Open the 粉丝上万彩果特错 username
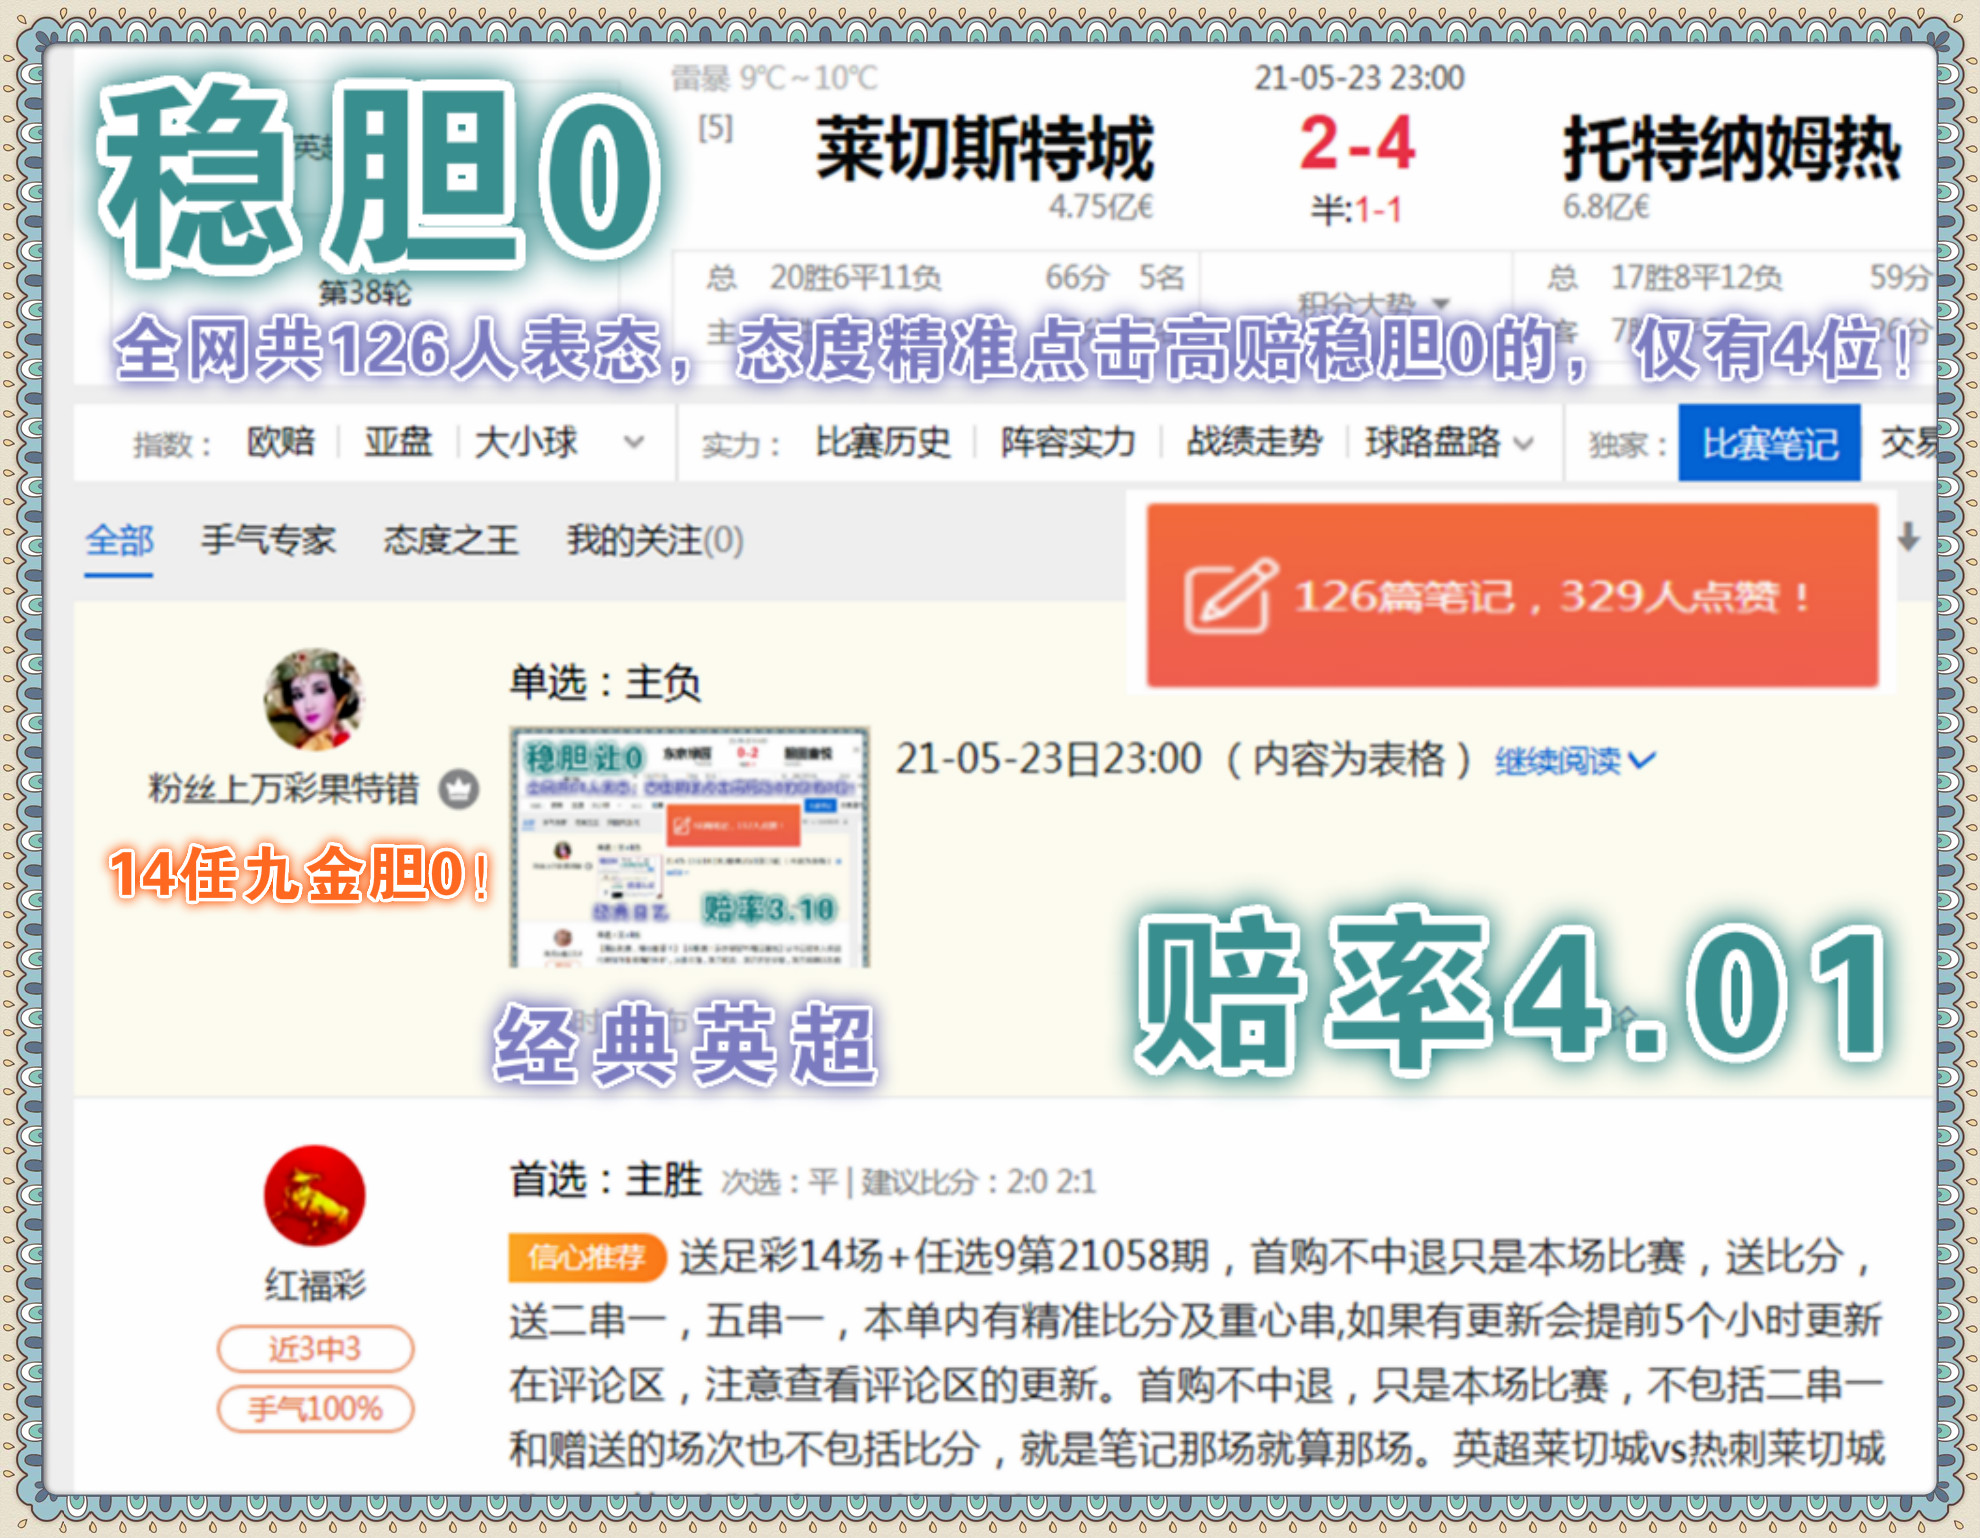Screen dimensions: 1980x1538 point(283,789)
